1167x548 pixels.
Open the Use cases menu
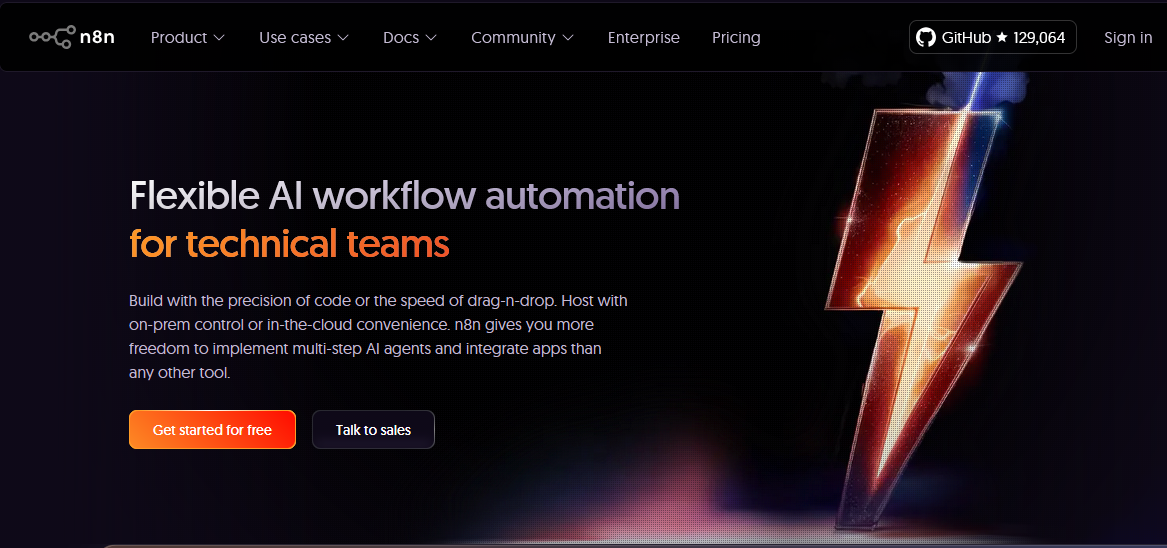[x=304, y=37]
